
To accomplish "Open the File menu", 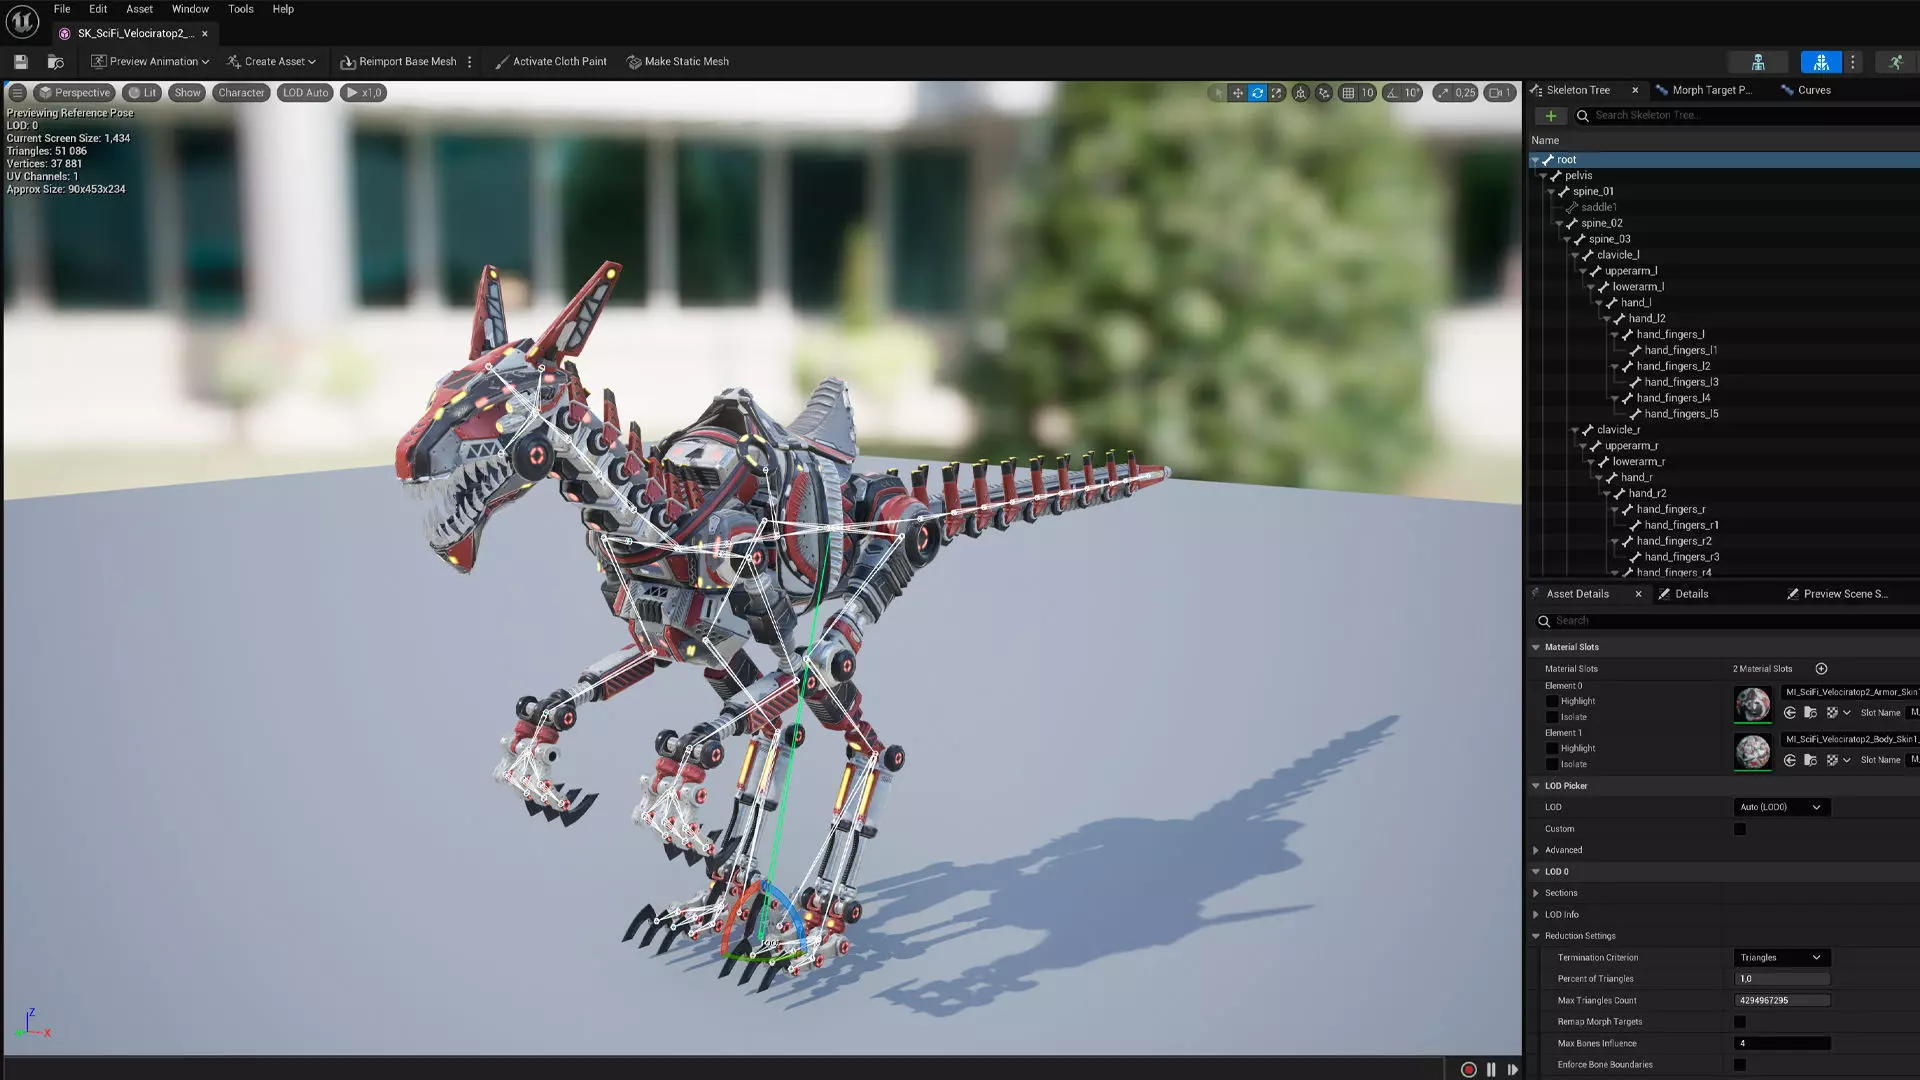I will 62,9.
